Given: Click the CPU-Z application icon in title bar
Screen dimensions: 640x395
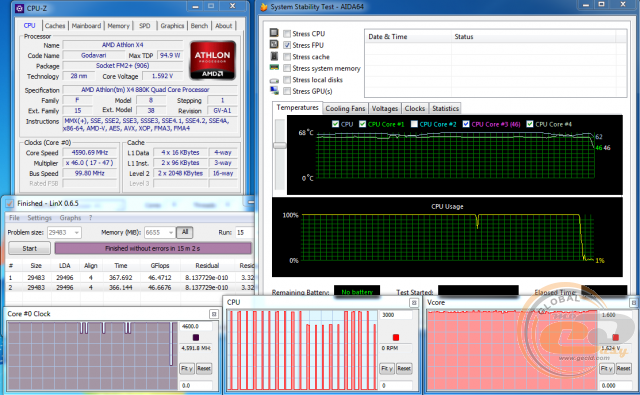Looking at the screenshot, I should coord(19,8).
